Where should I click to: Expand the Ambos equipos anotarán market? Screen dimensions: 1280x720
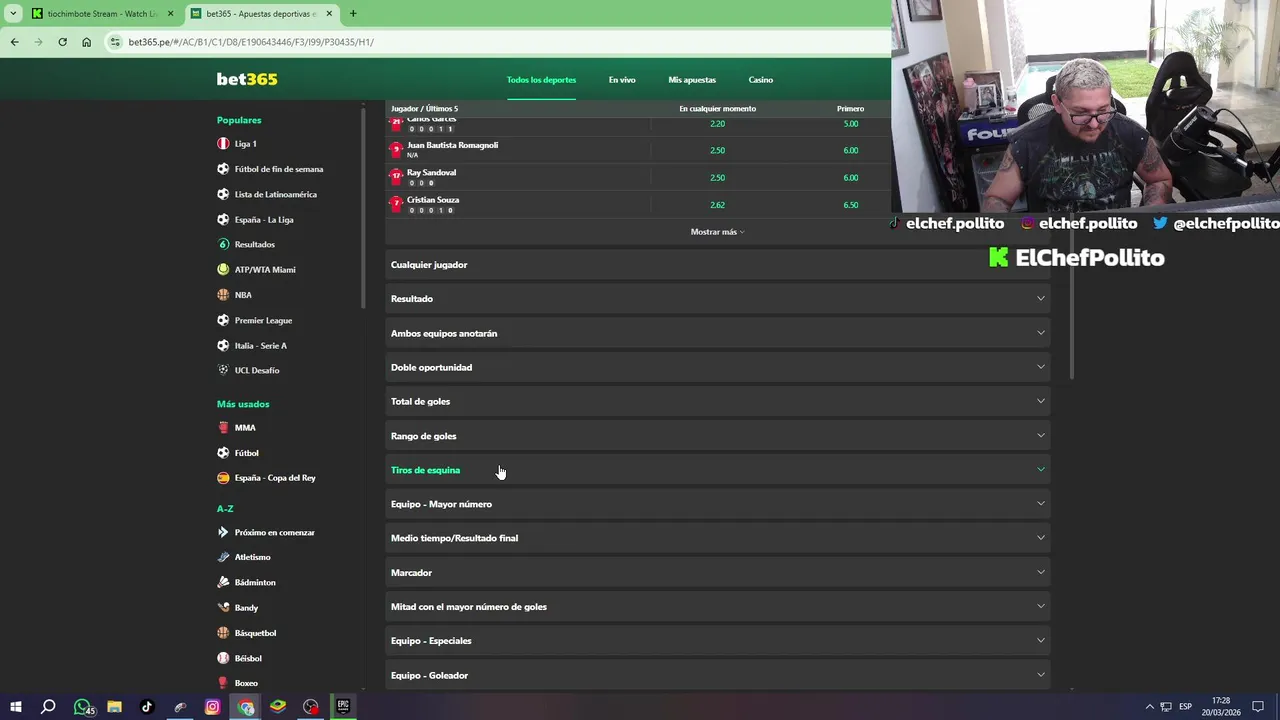(x=717, y=333)
